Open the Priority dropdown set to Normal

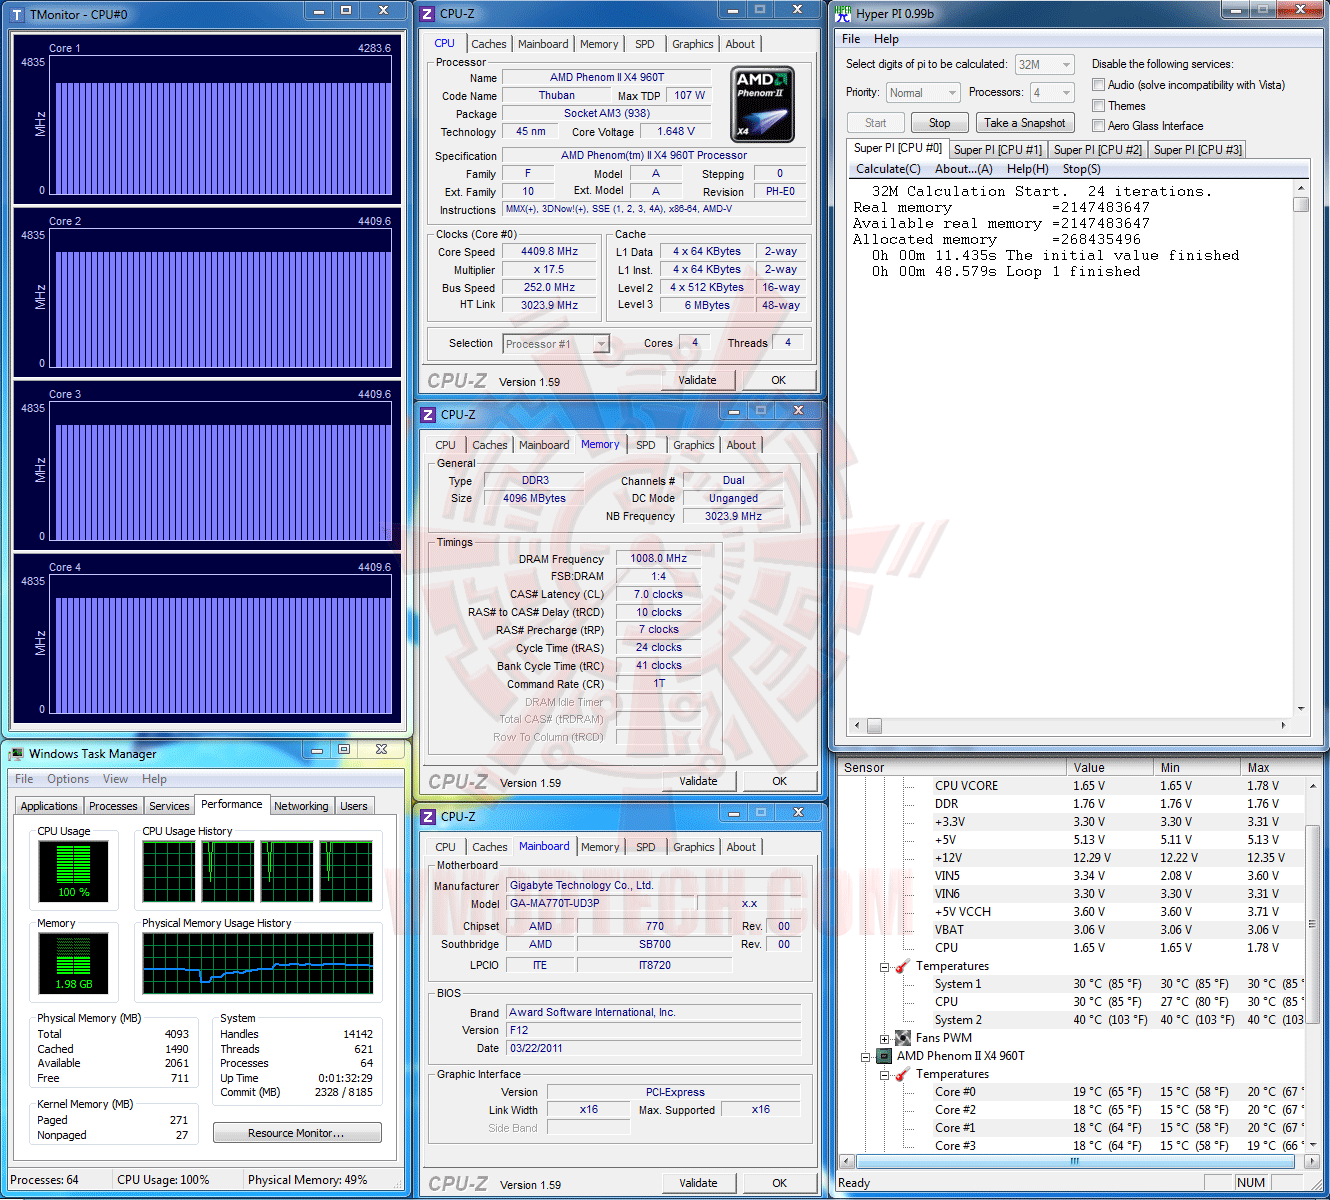click(x=923, y=93)
